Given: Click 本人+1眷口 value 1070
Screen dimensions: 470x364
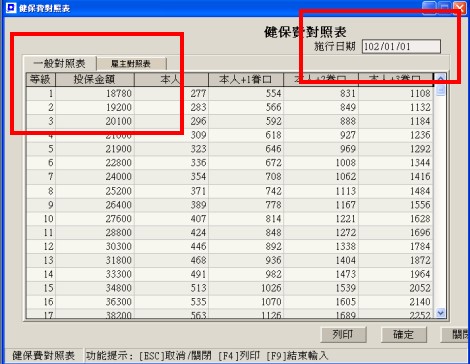Looking at the screenshot, I should (x=246, y=302).
